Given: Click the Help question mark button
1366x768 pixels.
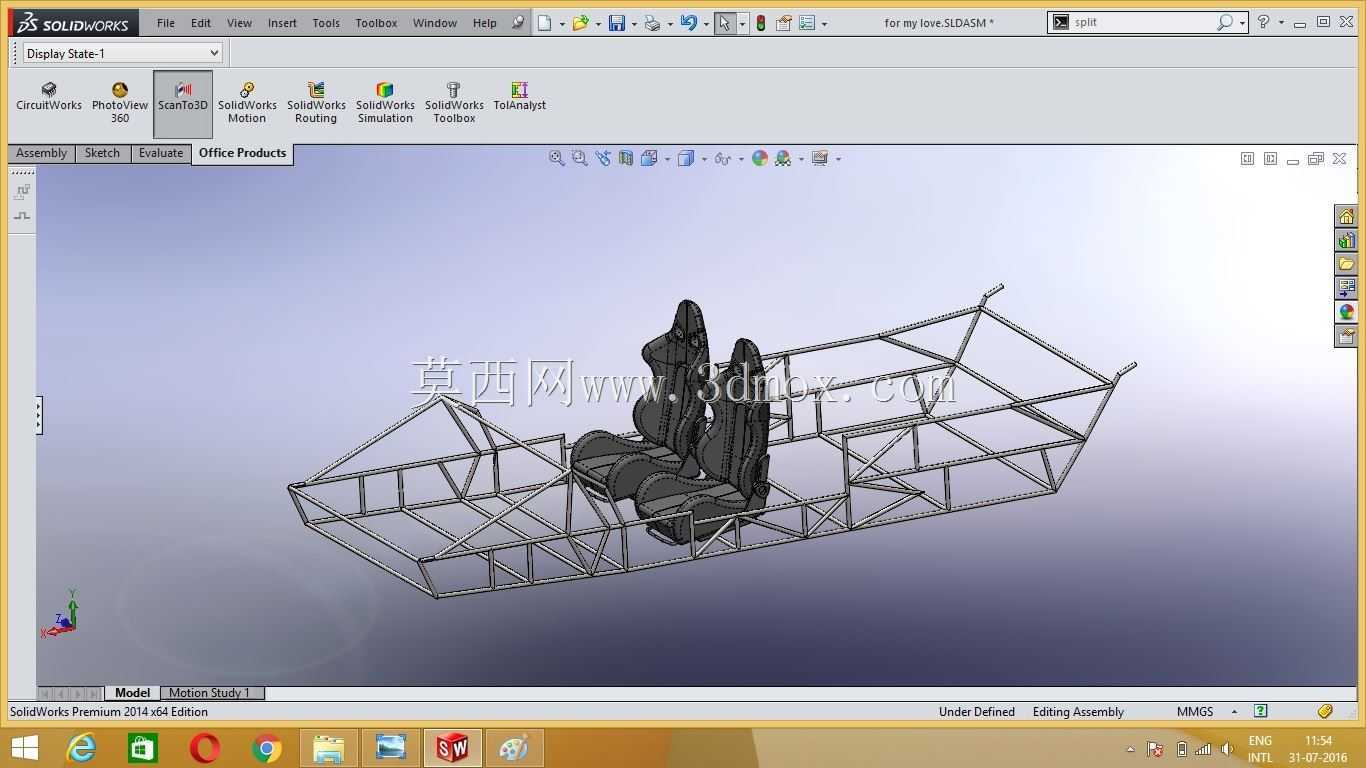Looking at the screenshot, I should point(1263,22).
